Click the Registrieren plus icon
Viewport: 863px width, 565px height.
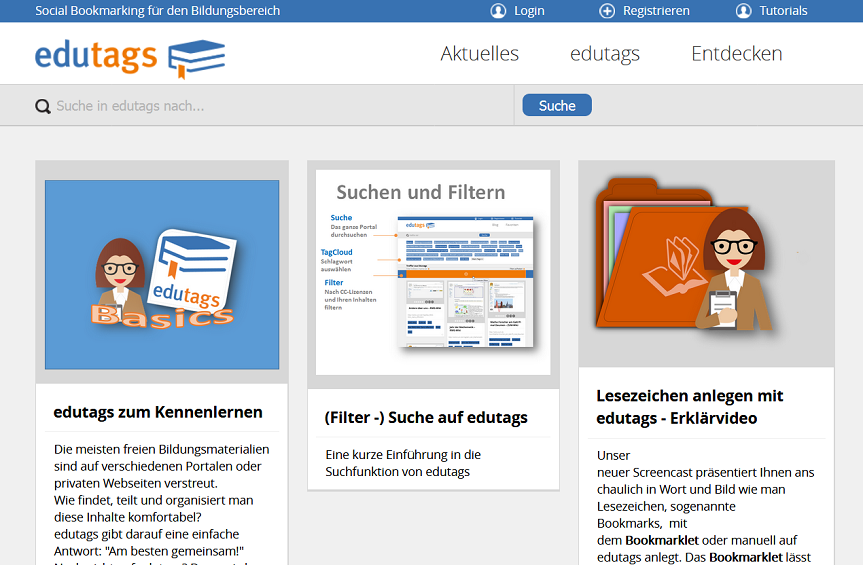[x=607, y=11]
